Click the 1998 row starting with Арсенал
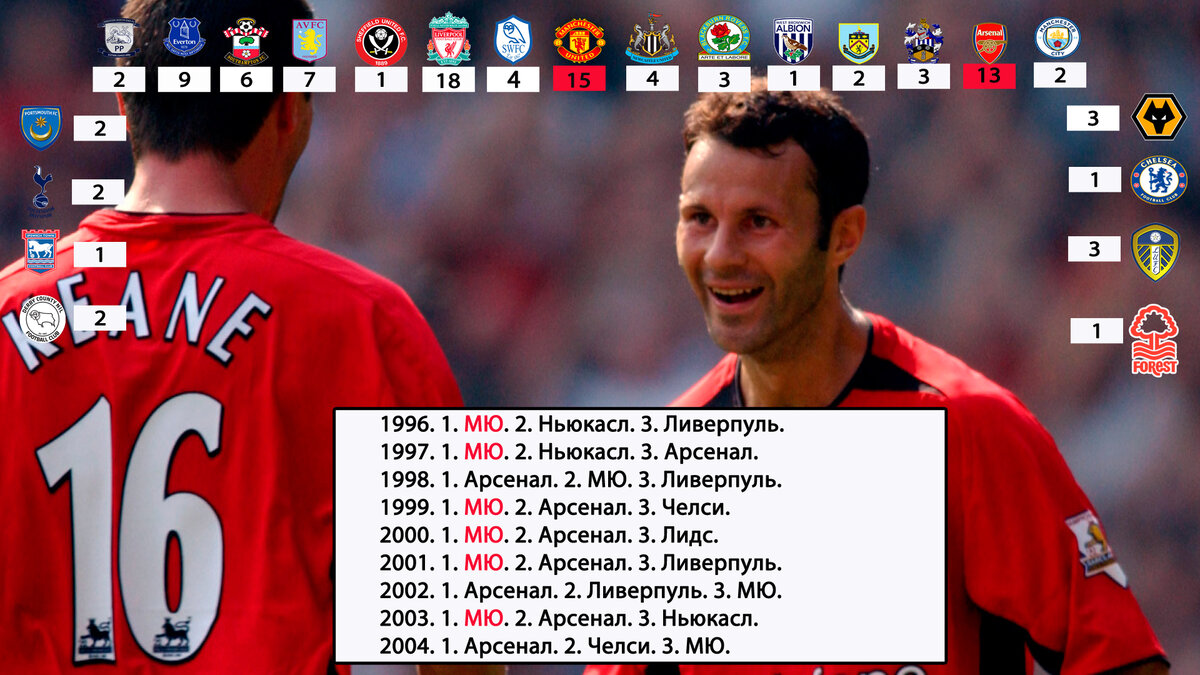The width and height of the screenshot is (1200, 675). [x=580, y=480]
